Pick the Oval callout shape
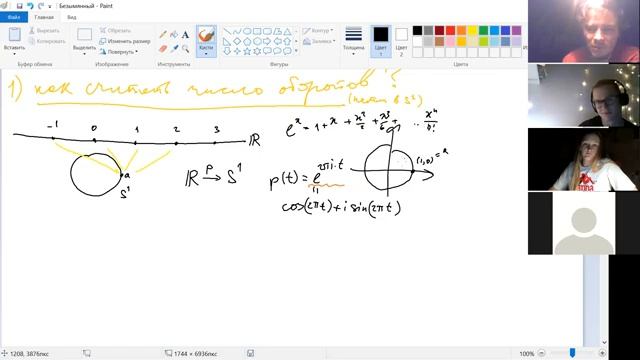Screen dimensions: 640x360 [x=277, y=51]
